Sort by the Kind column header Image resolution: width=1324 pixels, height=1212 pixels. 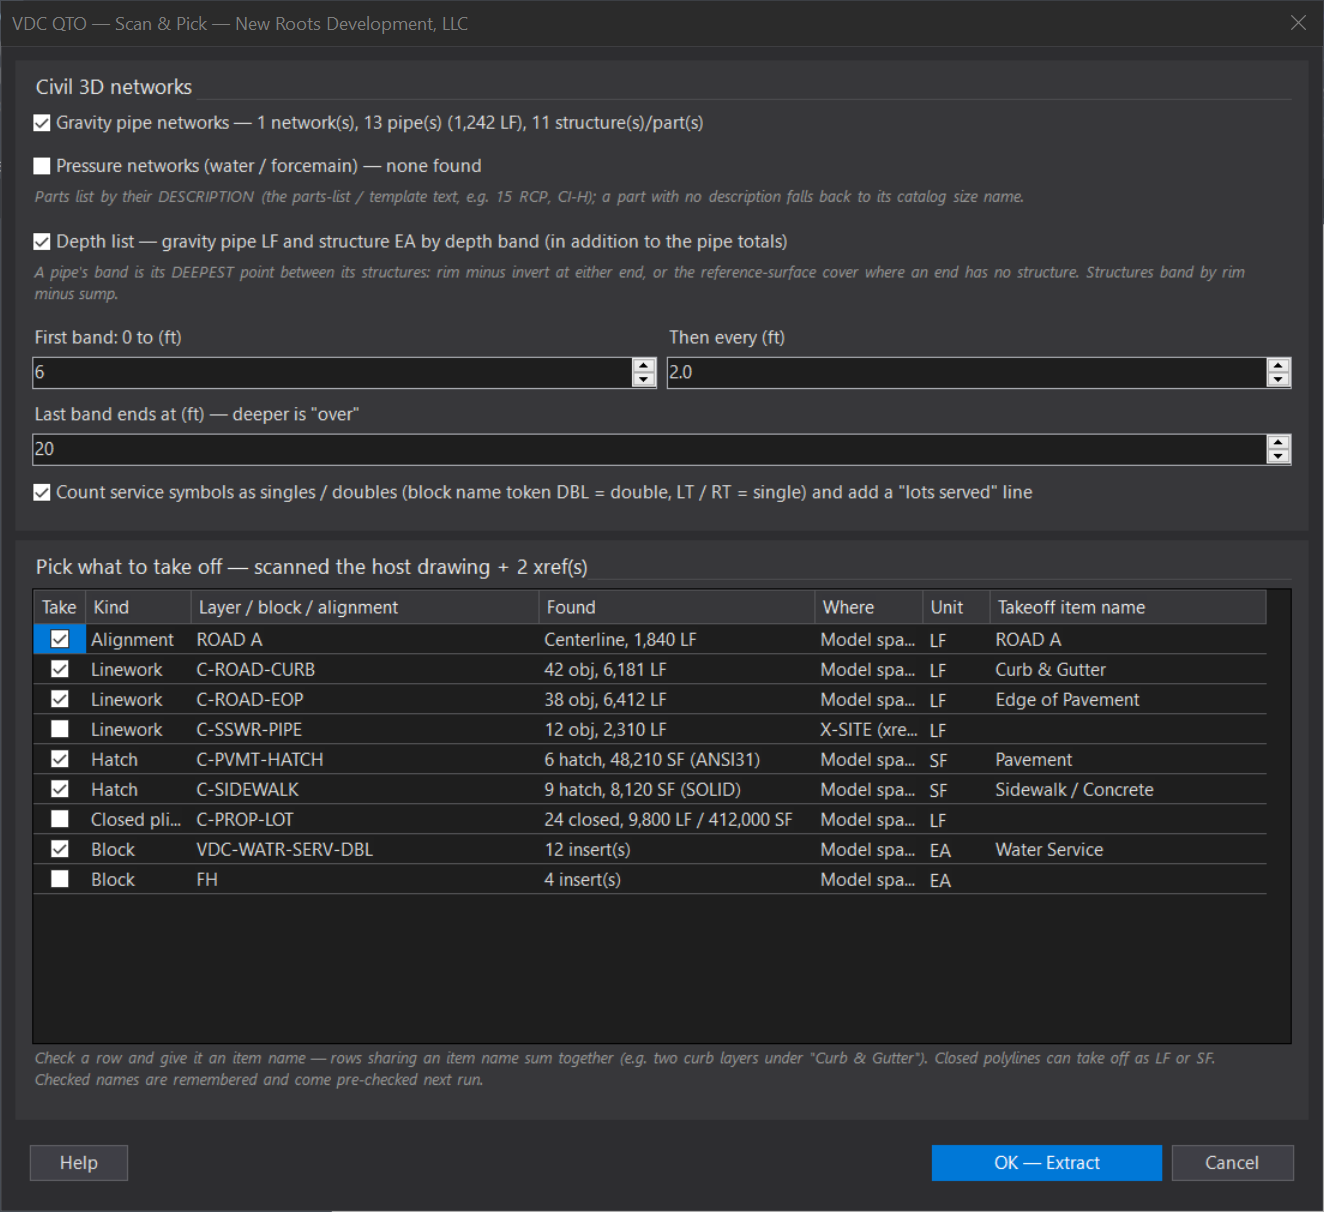tap(138, 607)
